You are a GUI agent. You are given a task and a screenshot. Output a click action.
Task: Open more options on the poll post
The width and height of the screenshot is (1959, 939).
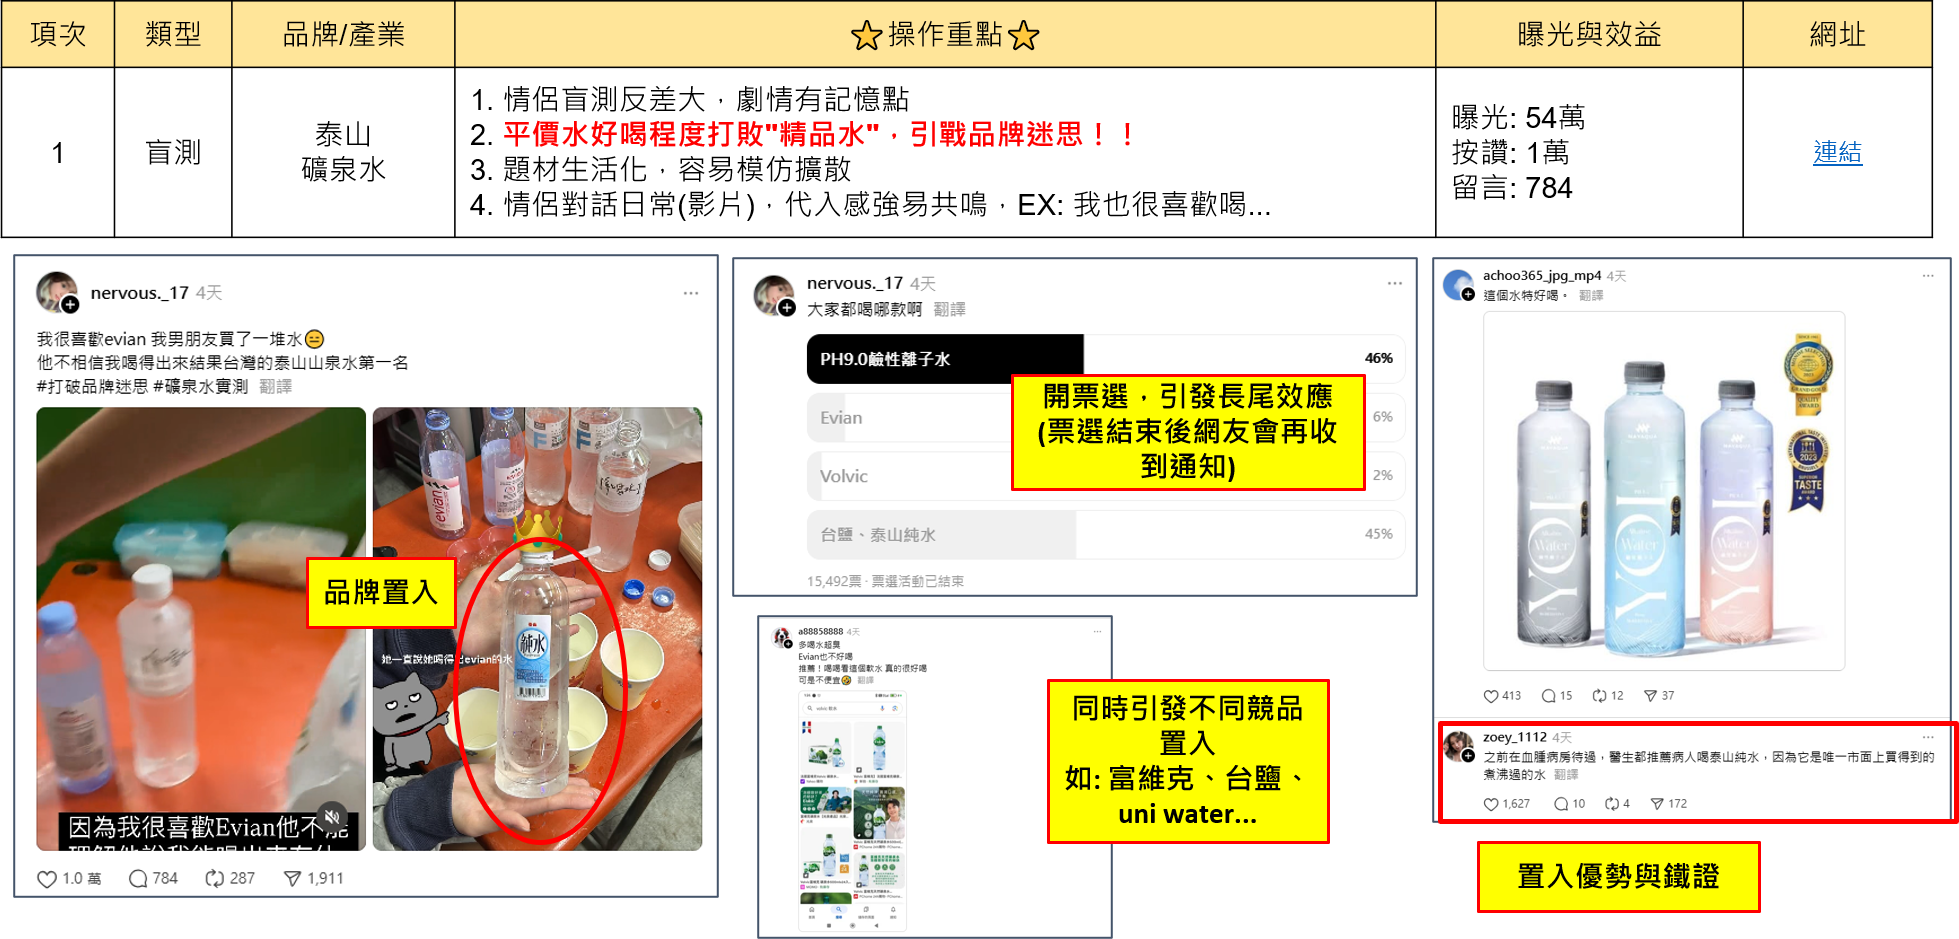[x=1394, y=284]
